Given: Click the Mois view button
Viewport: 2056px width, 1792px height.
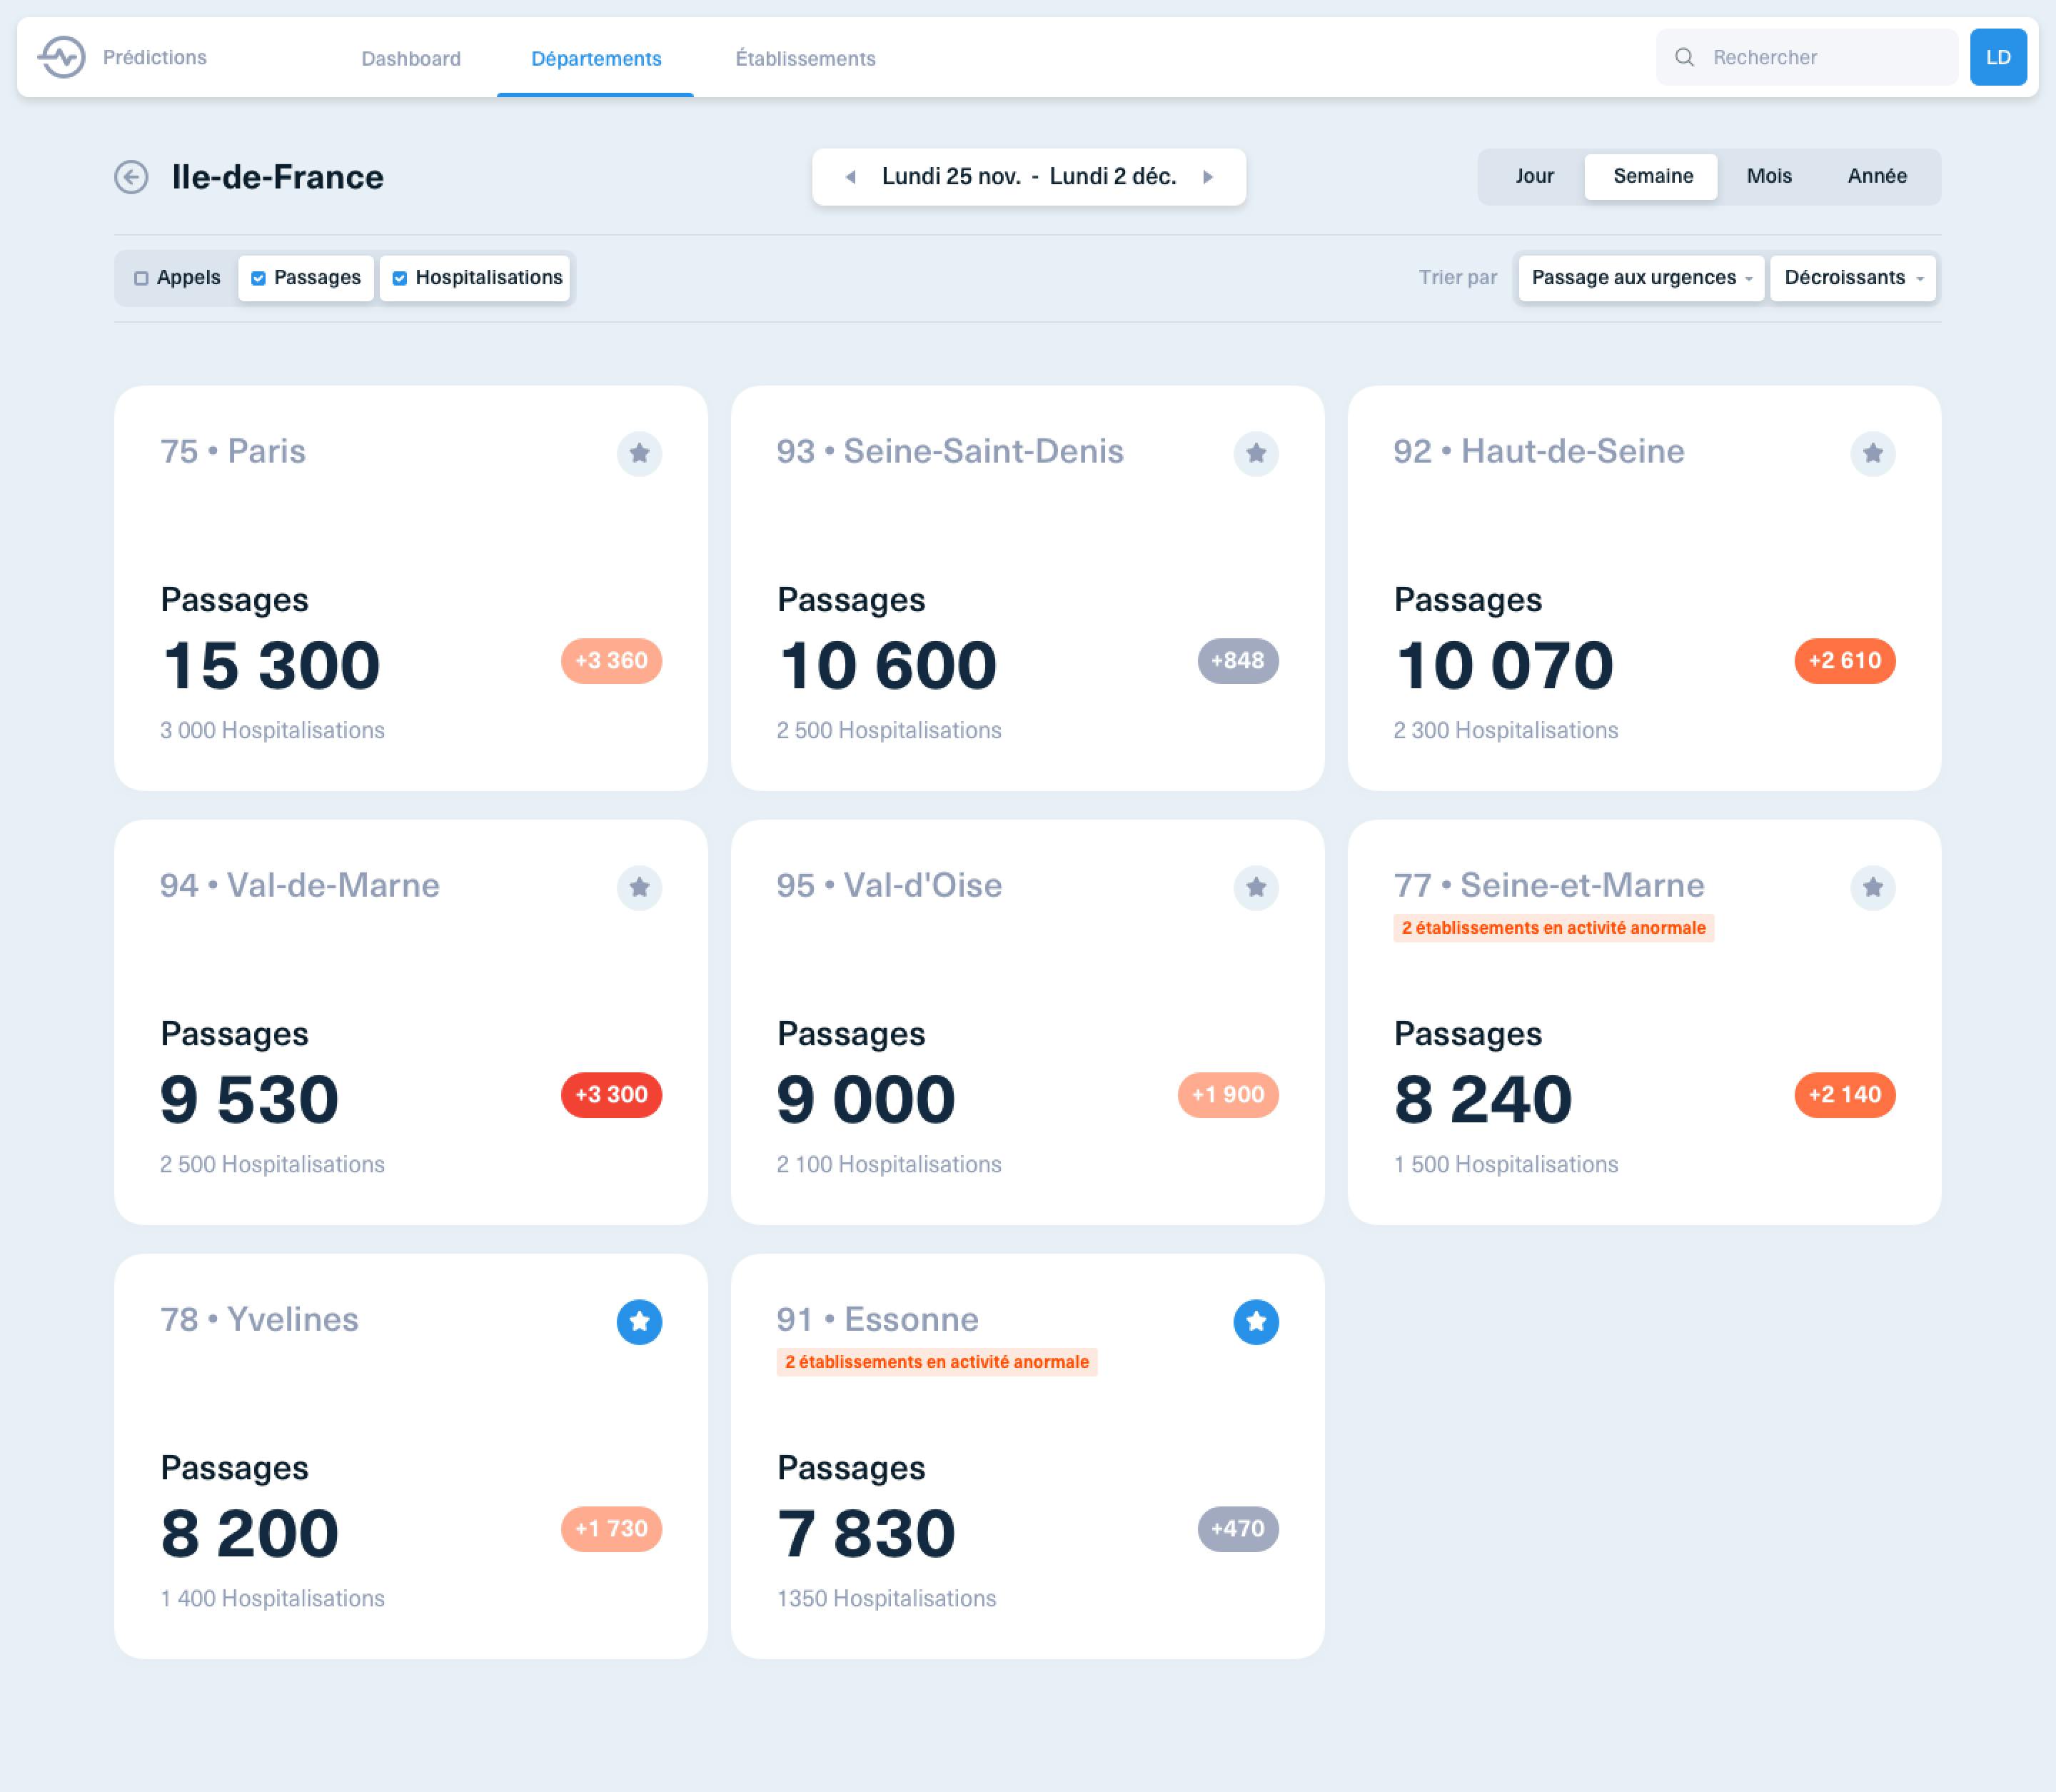Looking at the screenshot, I should pos(1773,175).
